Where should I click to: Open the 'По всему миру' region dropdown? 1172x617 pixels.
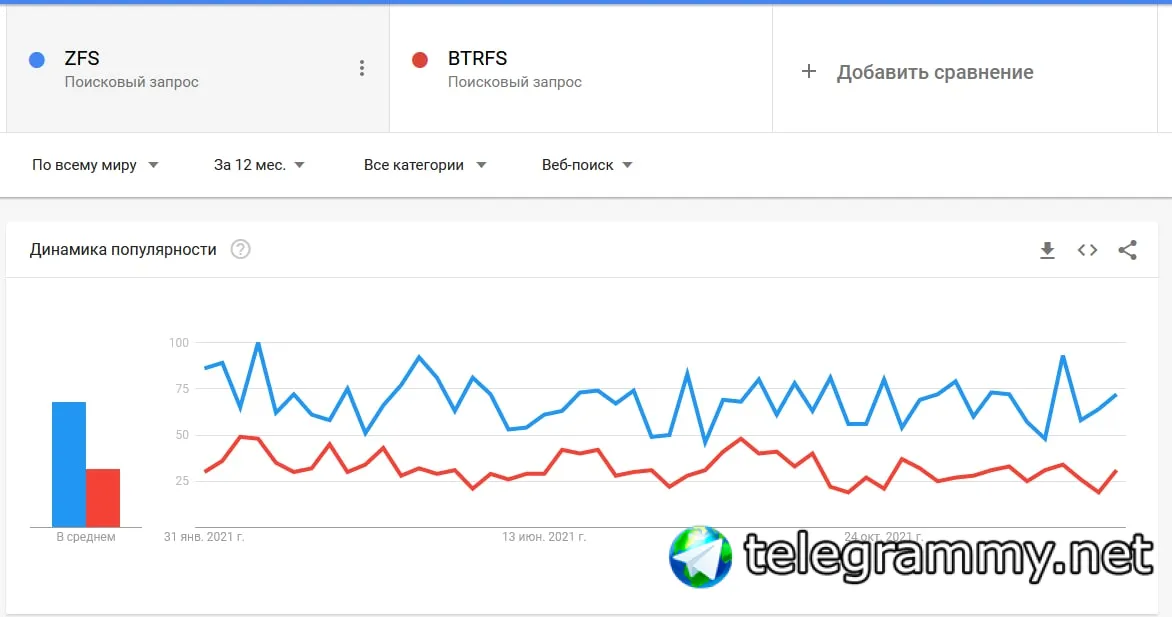click(95, 165)
